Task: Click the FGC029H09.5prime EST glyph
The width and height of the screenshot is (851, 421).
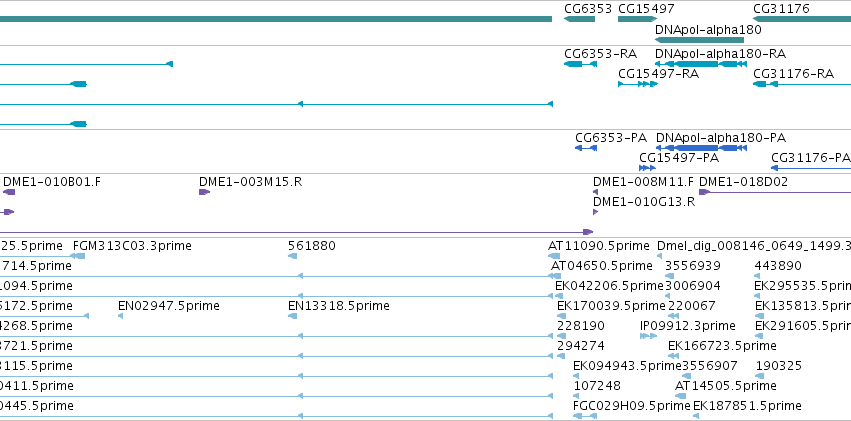Action: (585, 416)
